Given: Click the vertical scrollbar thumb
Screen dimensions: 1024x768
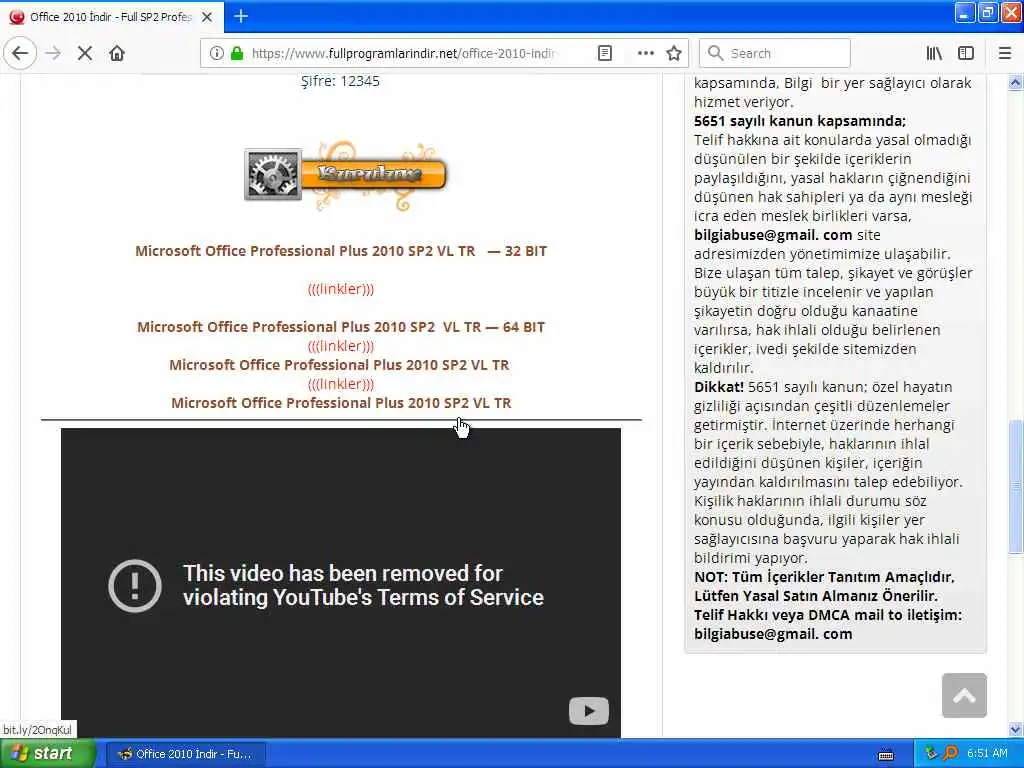Looking at the screenshot, I should [1016, 487].
